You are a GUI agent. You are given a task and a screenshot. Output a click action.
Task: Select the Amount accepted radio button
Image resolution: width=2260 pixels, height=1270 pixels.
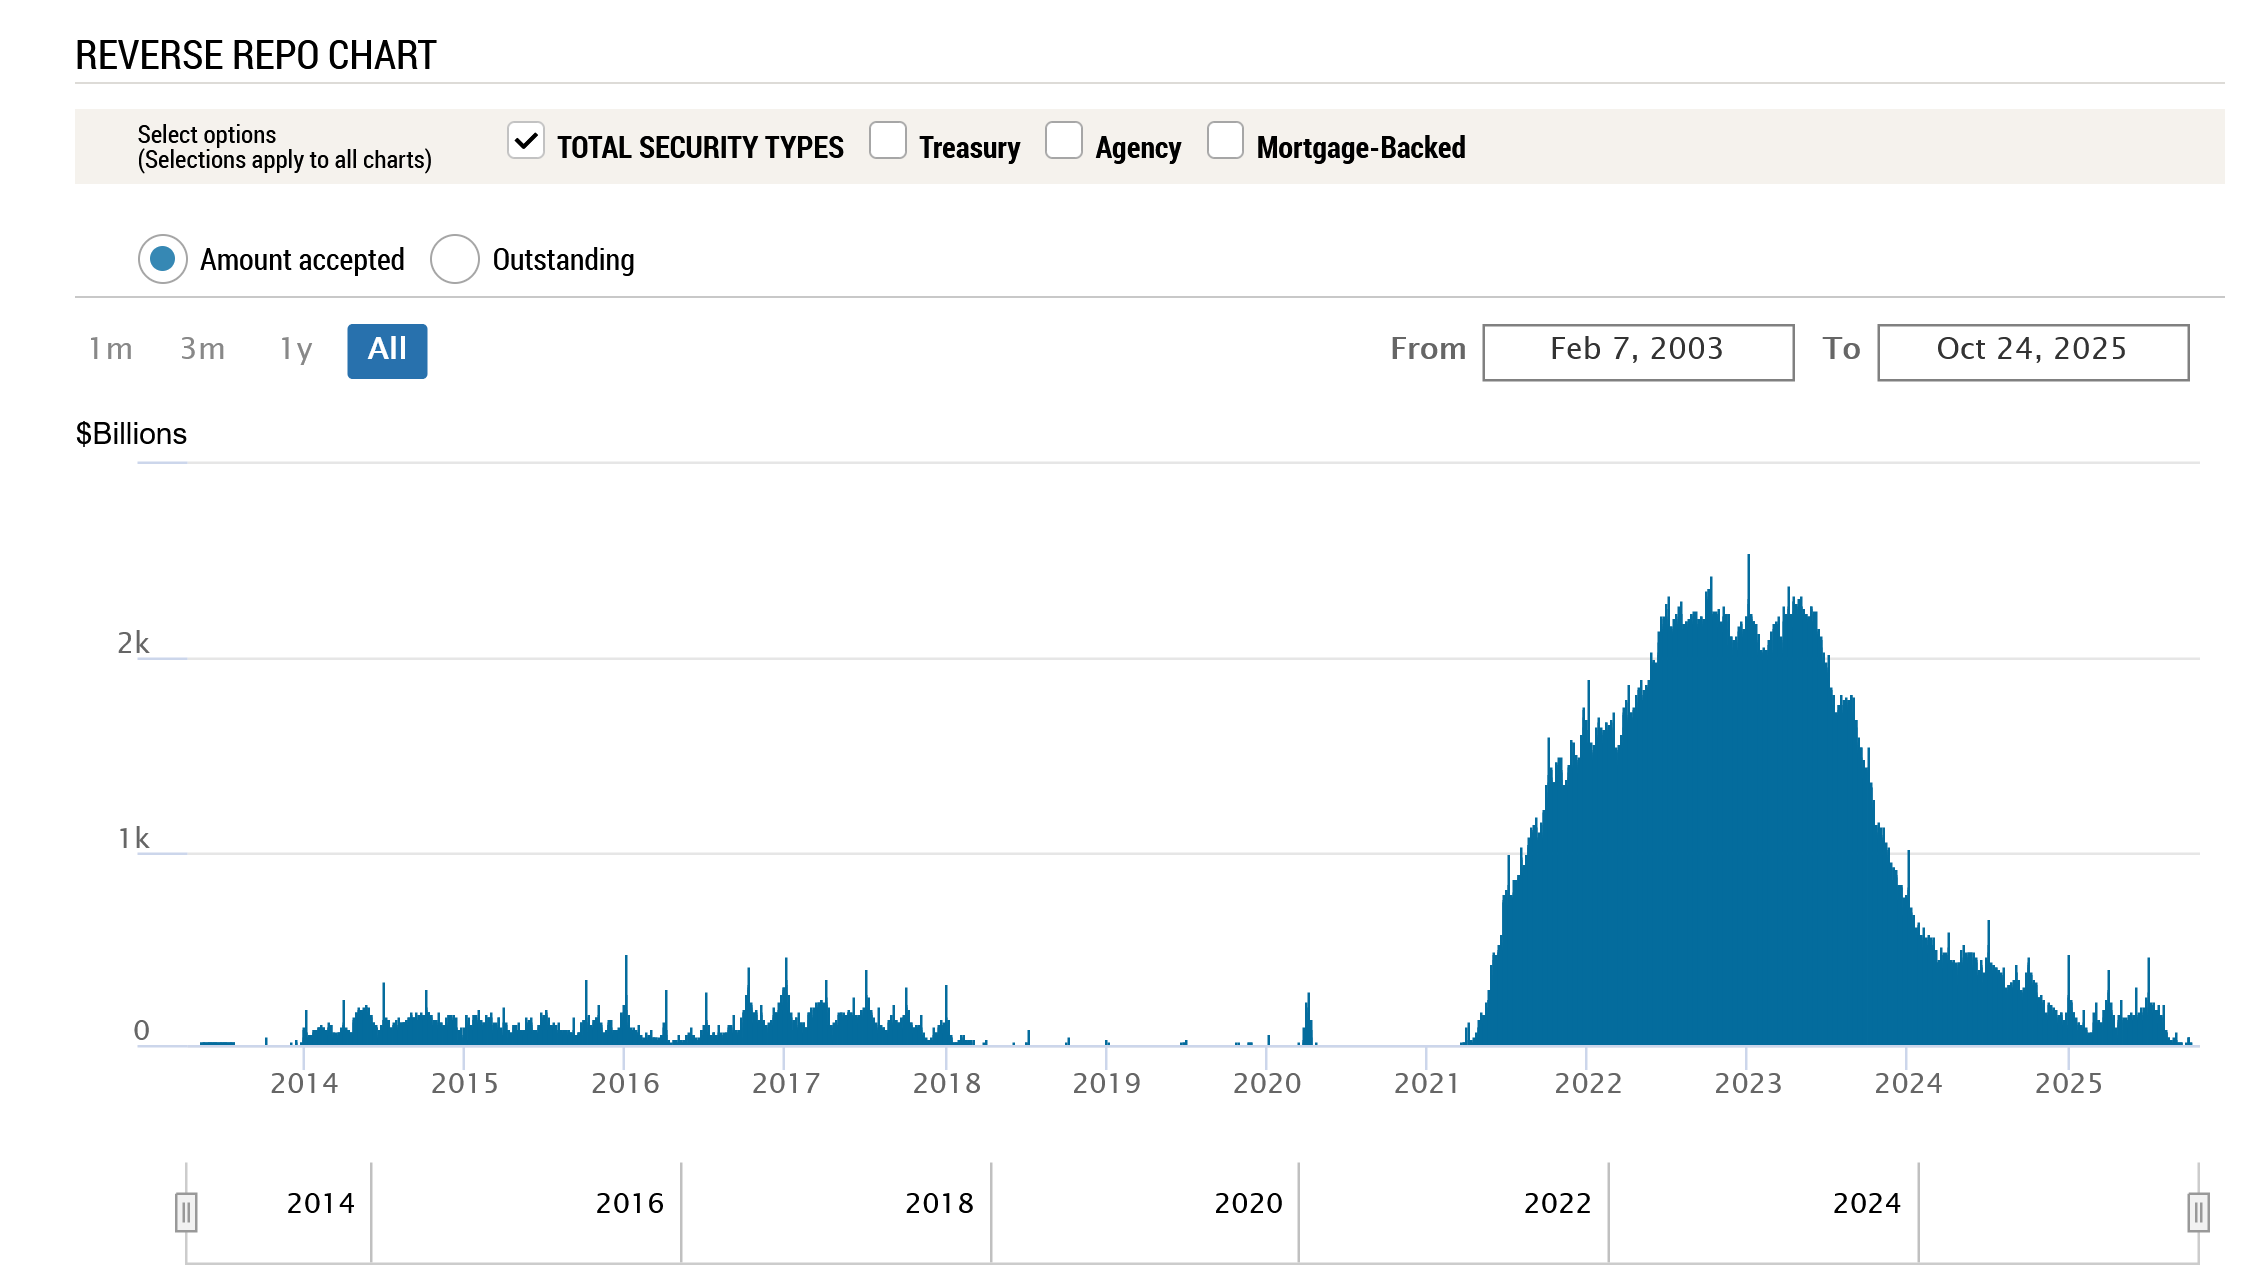coord(163,259)
